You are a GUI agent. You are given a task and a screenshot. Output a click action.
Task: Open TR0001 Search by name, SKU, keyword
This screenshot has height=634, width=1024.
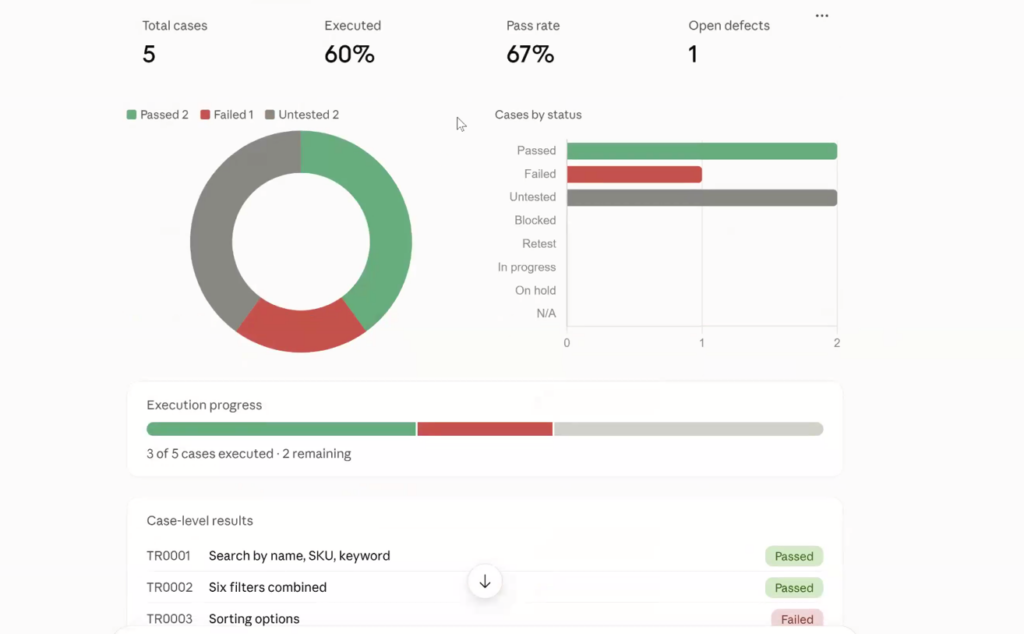coord(485,556)
